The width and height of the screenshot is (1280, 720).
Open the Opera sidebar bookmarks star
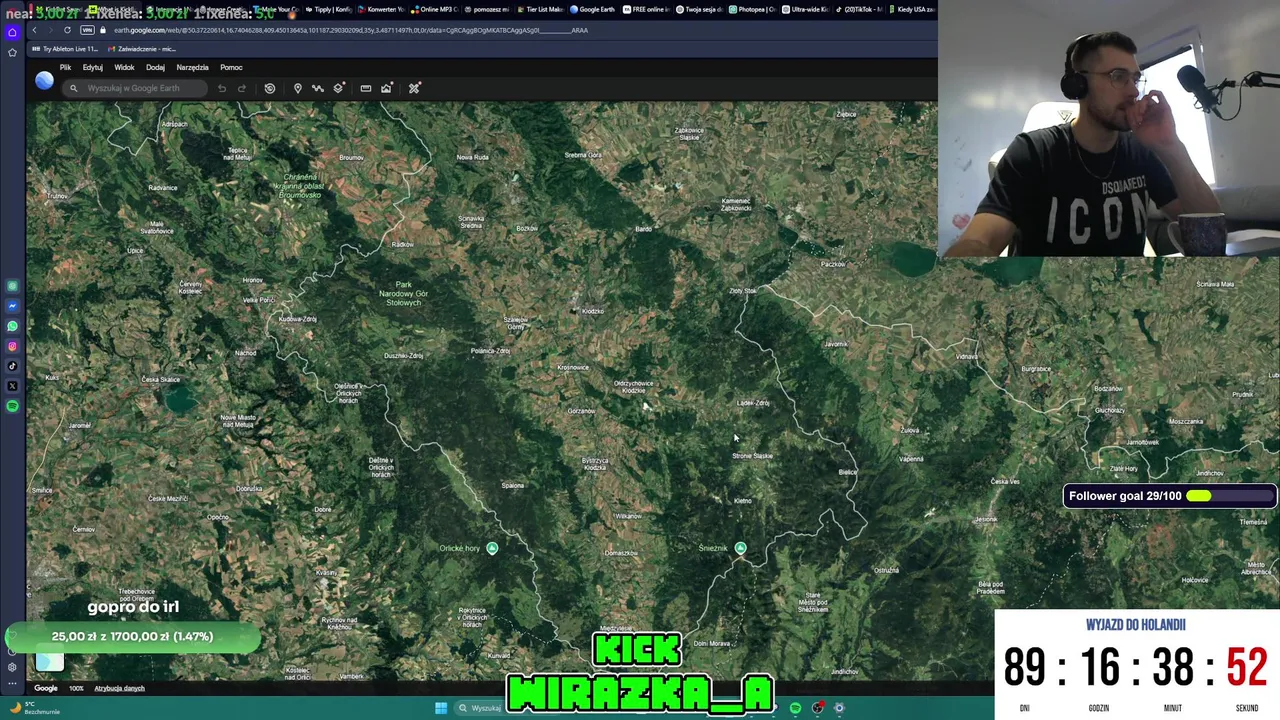tap(12, 52)
